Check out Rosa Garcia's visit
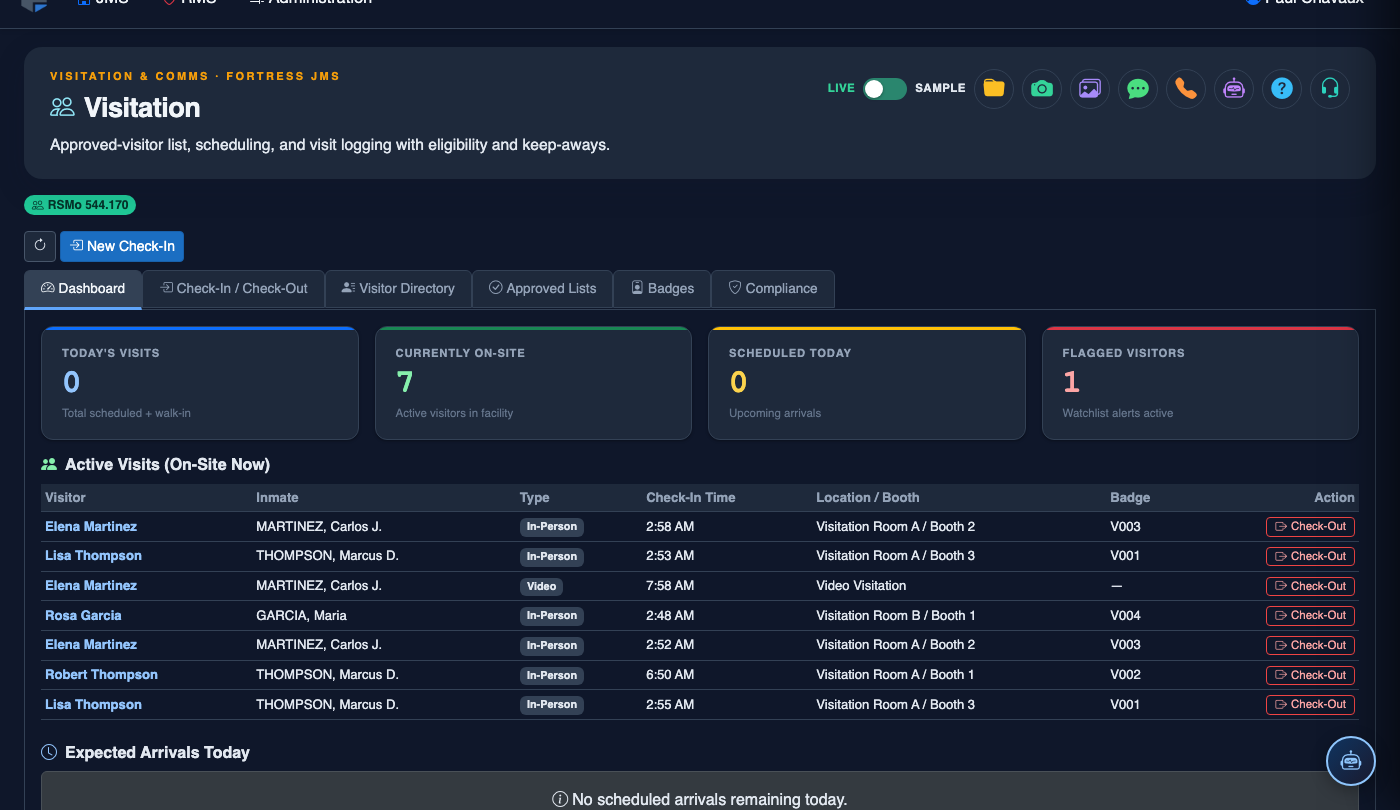Screen dimensions: 1400x810 pos(1310,615)
